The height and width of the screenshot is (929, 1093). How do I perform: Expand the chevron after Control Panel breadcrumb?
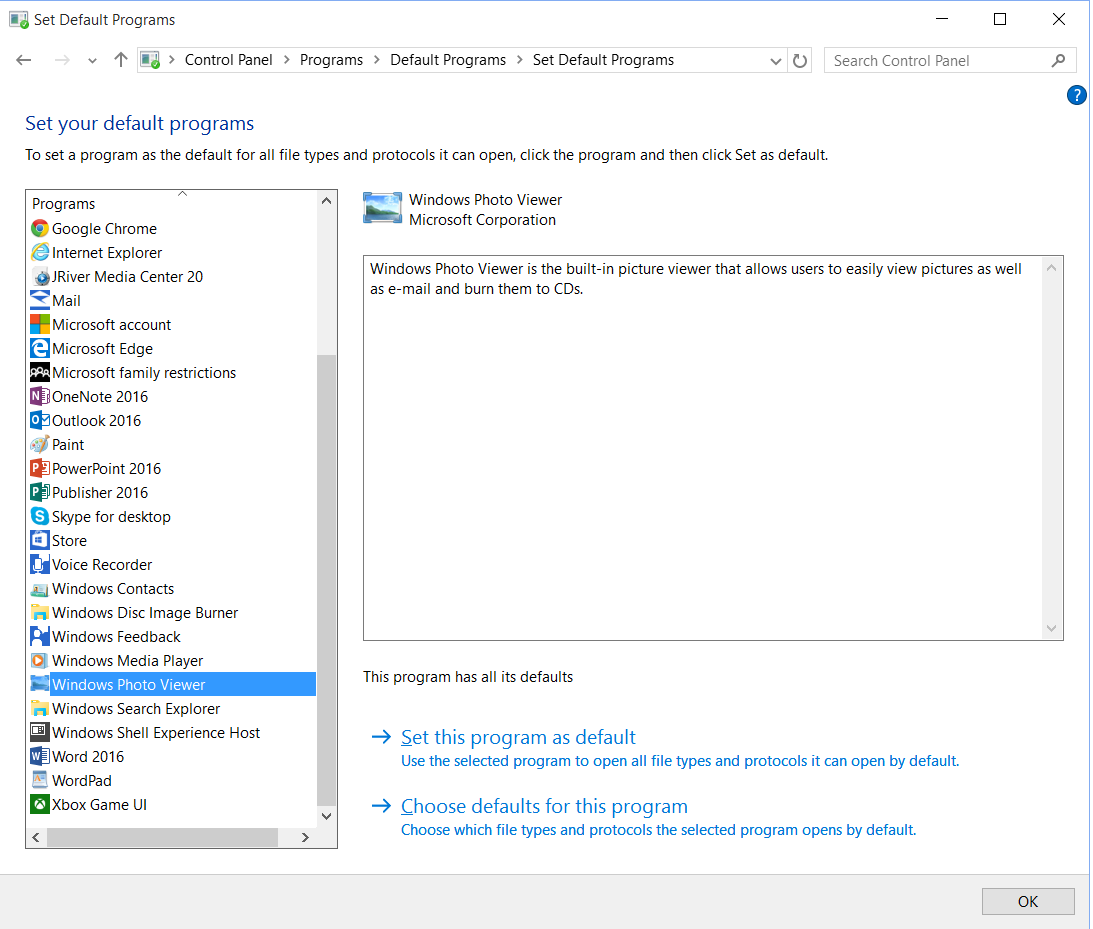click(x=286, y=60)
